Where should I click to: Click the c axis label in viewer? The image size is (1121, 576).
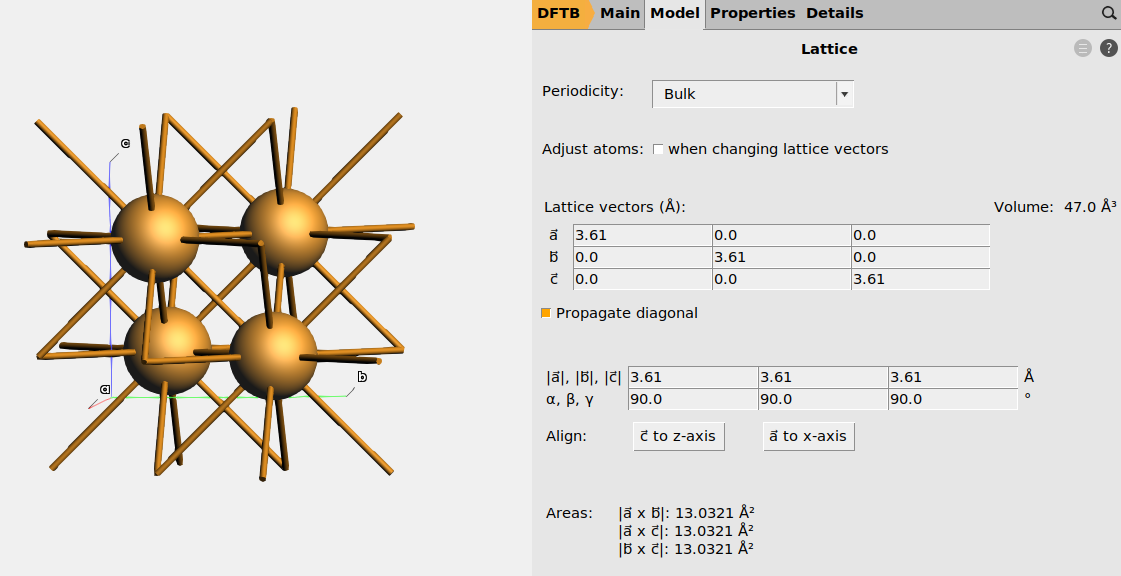coord(125,144)
